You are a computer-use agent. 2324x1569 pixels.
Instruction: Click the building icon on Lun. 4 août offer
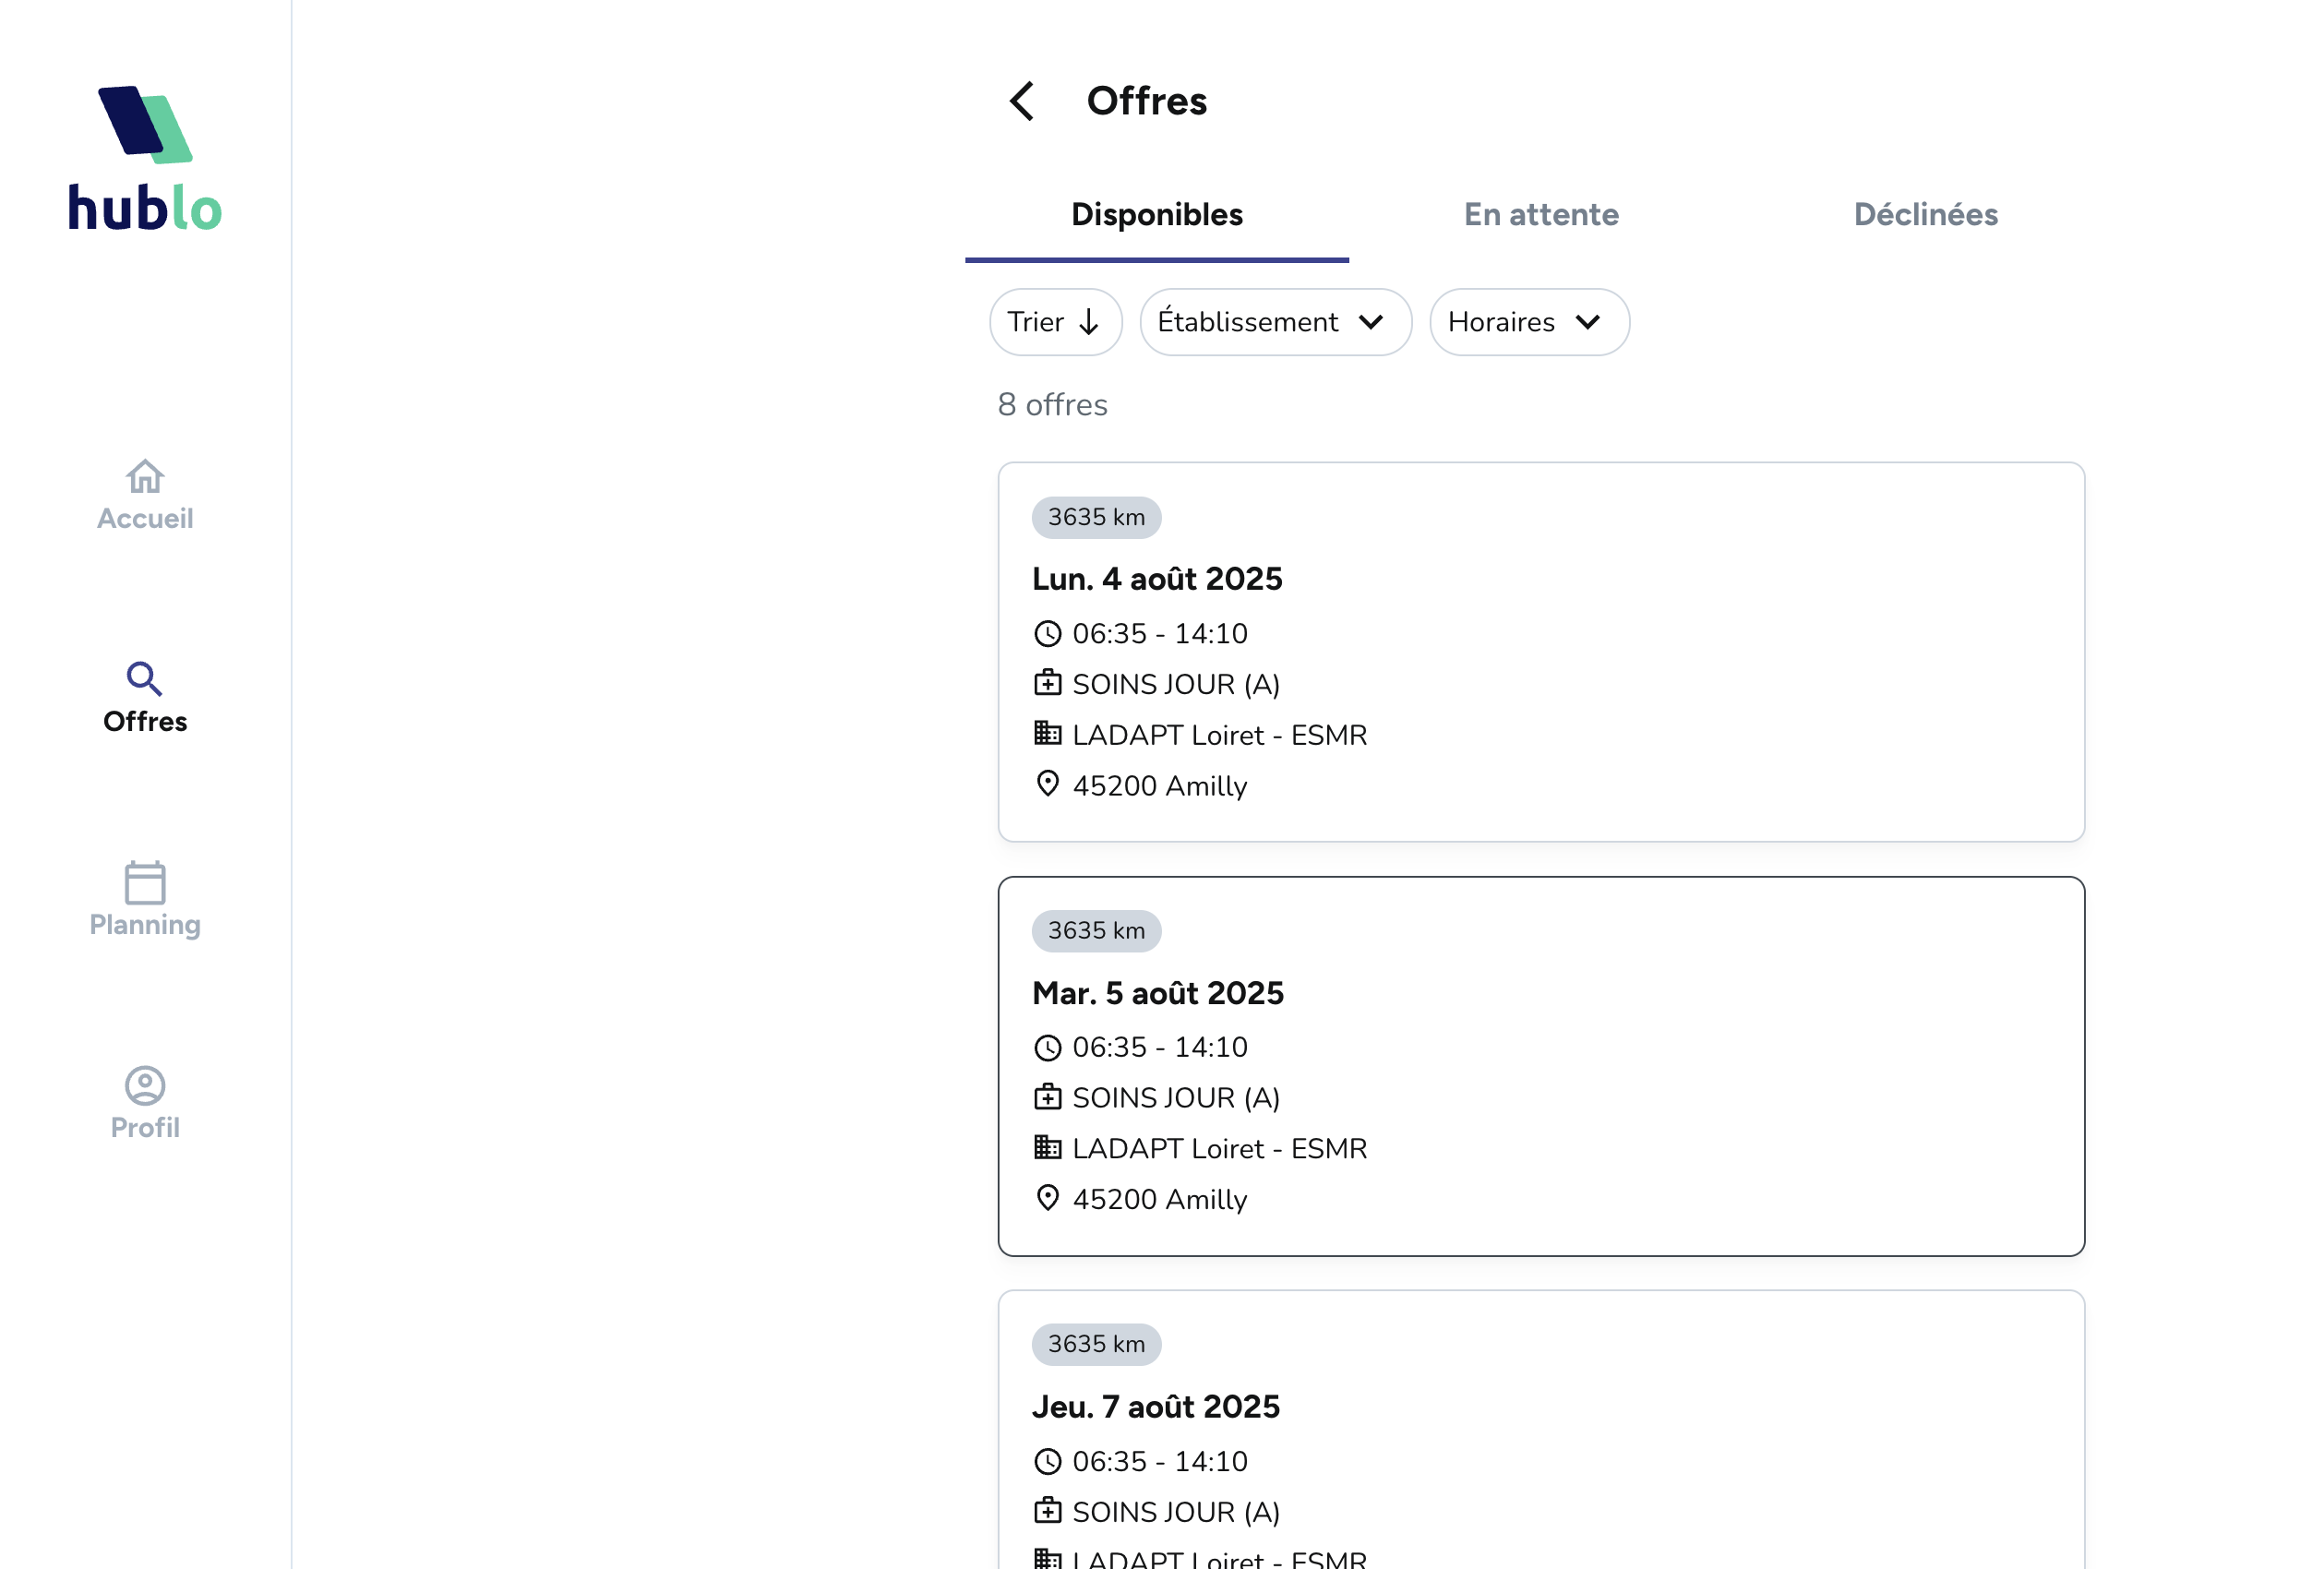pyautogui.click(x=1047, y=734)
